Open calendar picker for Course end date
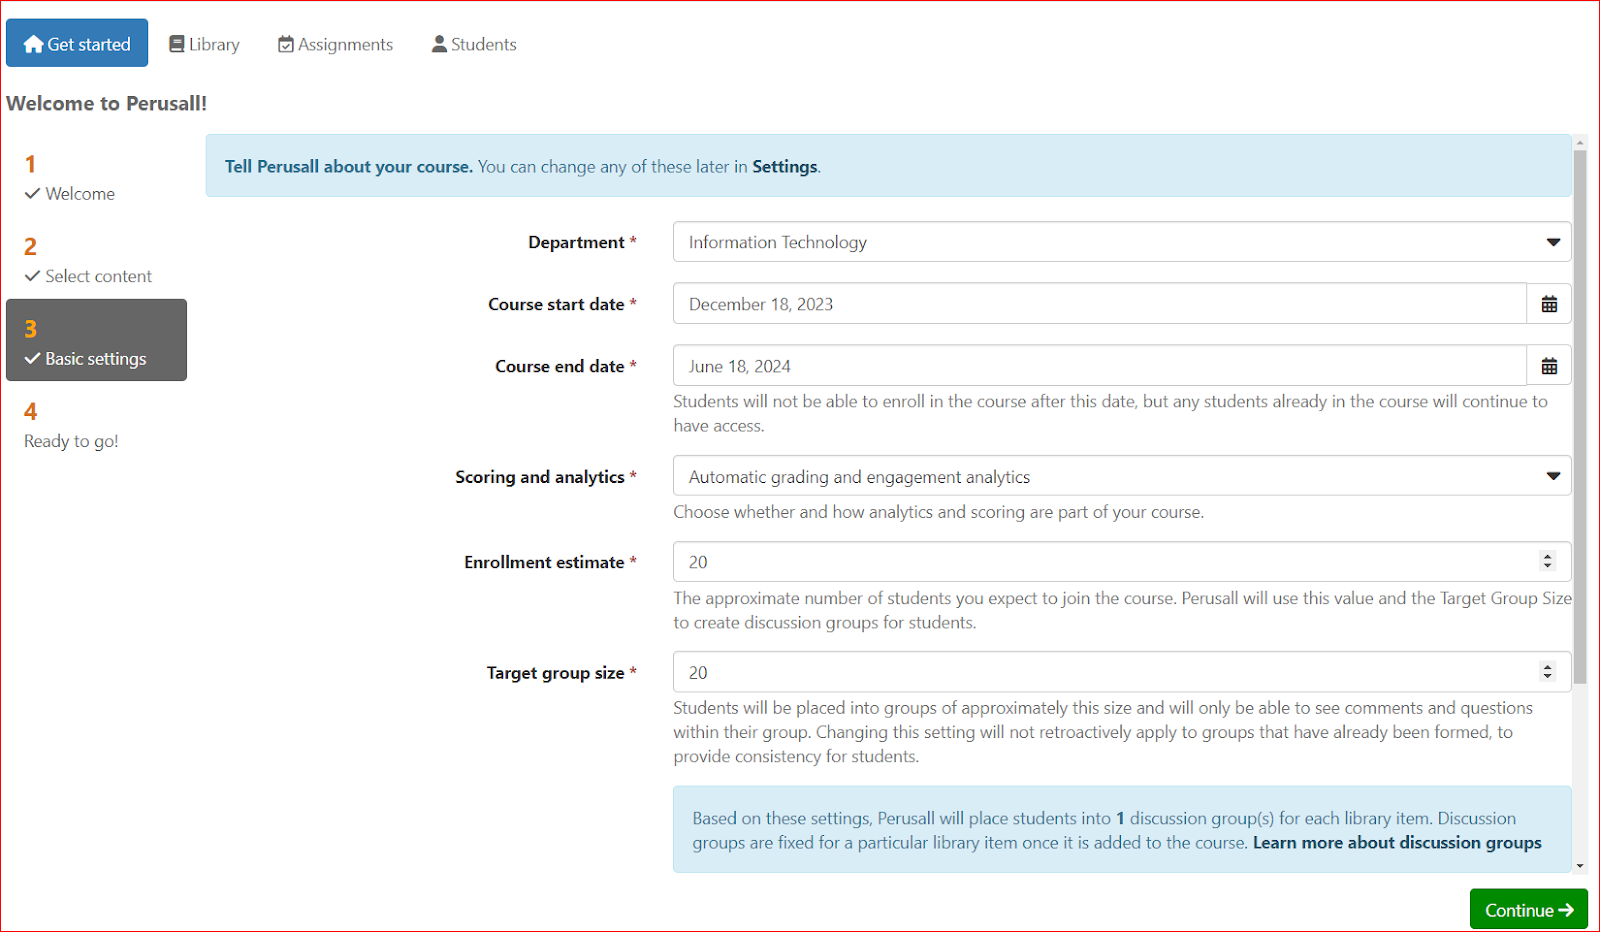Viewport: 1600px width, 932px height. [x=1549, y=366]
